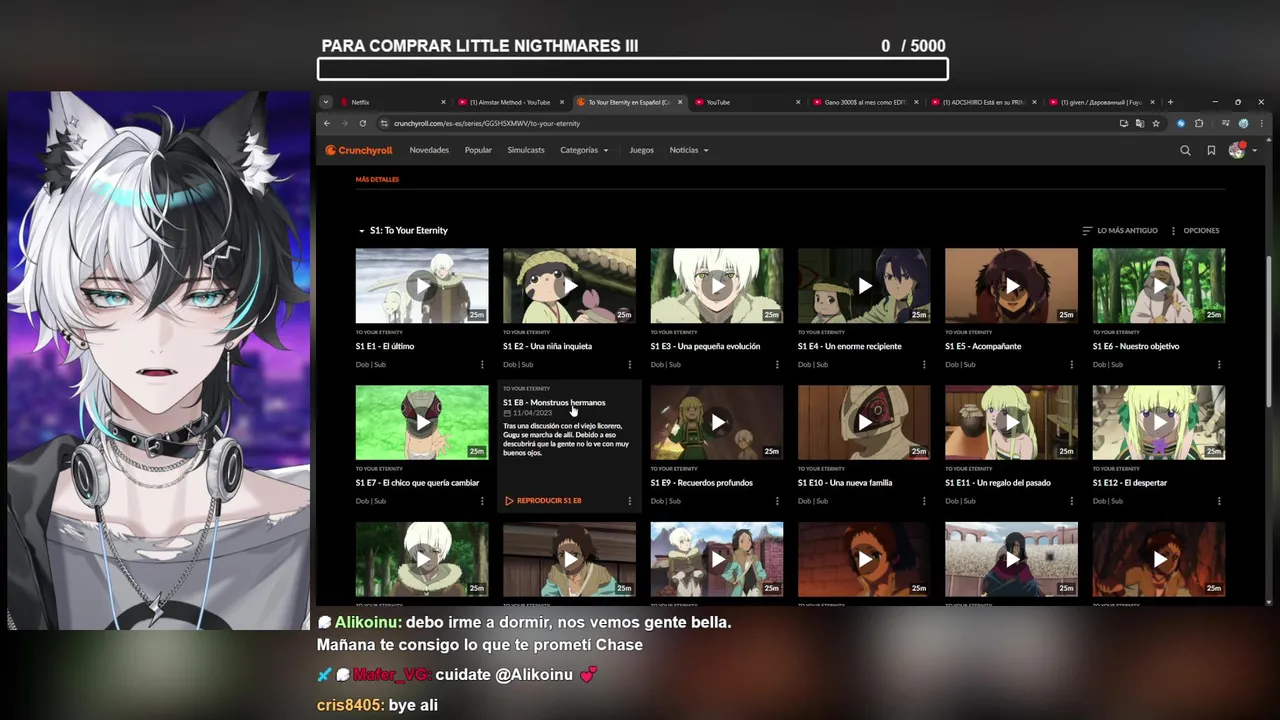This screenshot has width=1280, height=720.
Task: Open browser extensions puzzle icon
Action: click(1199, 123)
